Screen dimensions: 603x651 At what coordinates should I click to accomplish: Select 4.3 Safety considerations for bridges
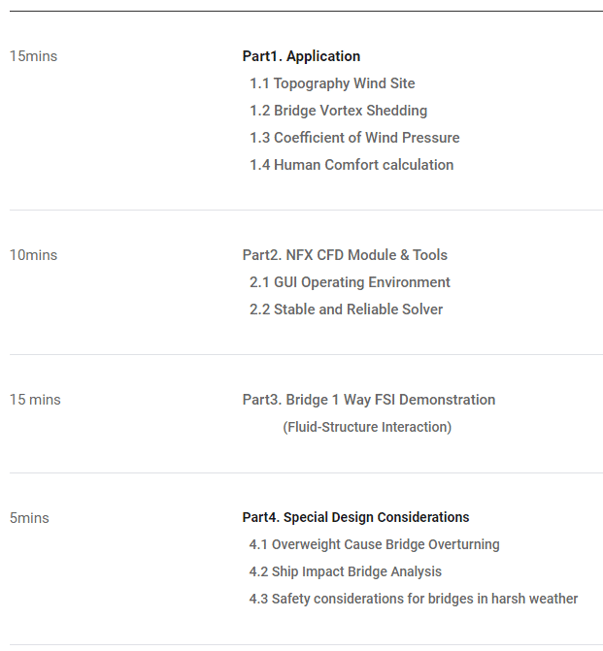[413, 599]
